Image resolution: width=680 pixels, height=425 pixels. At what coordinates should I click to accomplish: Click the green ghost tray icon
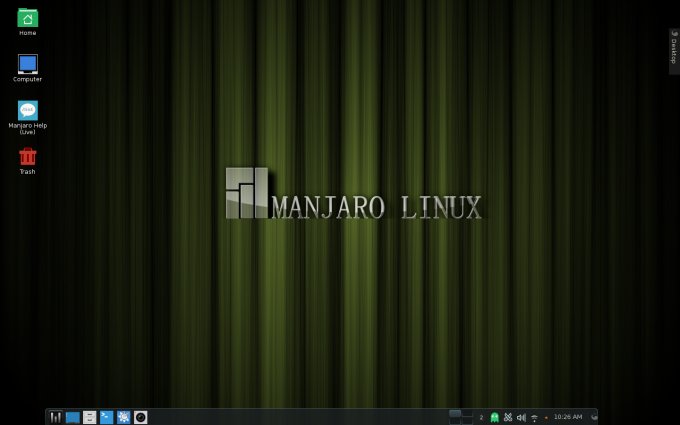[494, 418]
